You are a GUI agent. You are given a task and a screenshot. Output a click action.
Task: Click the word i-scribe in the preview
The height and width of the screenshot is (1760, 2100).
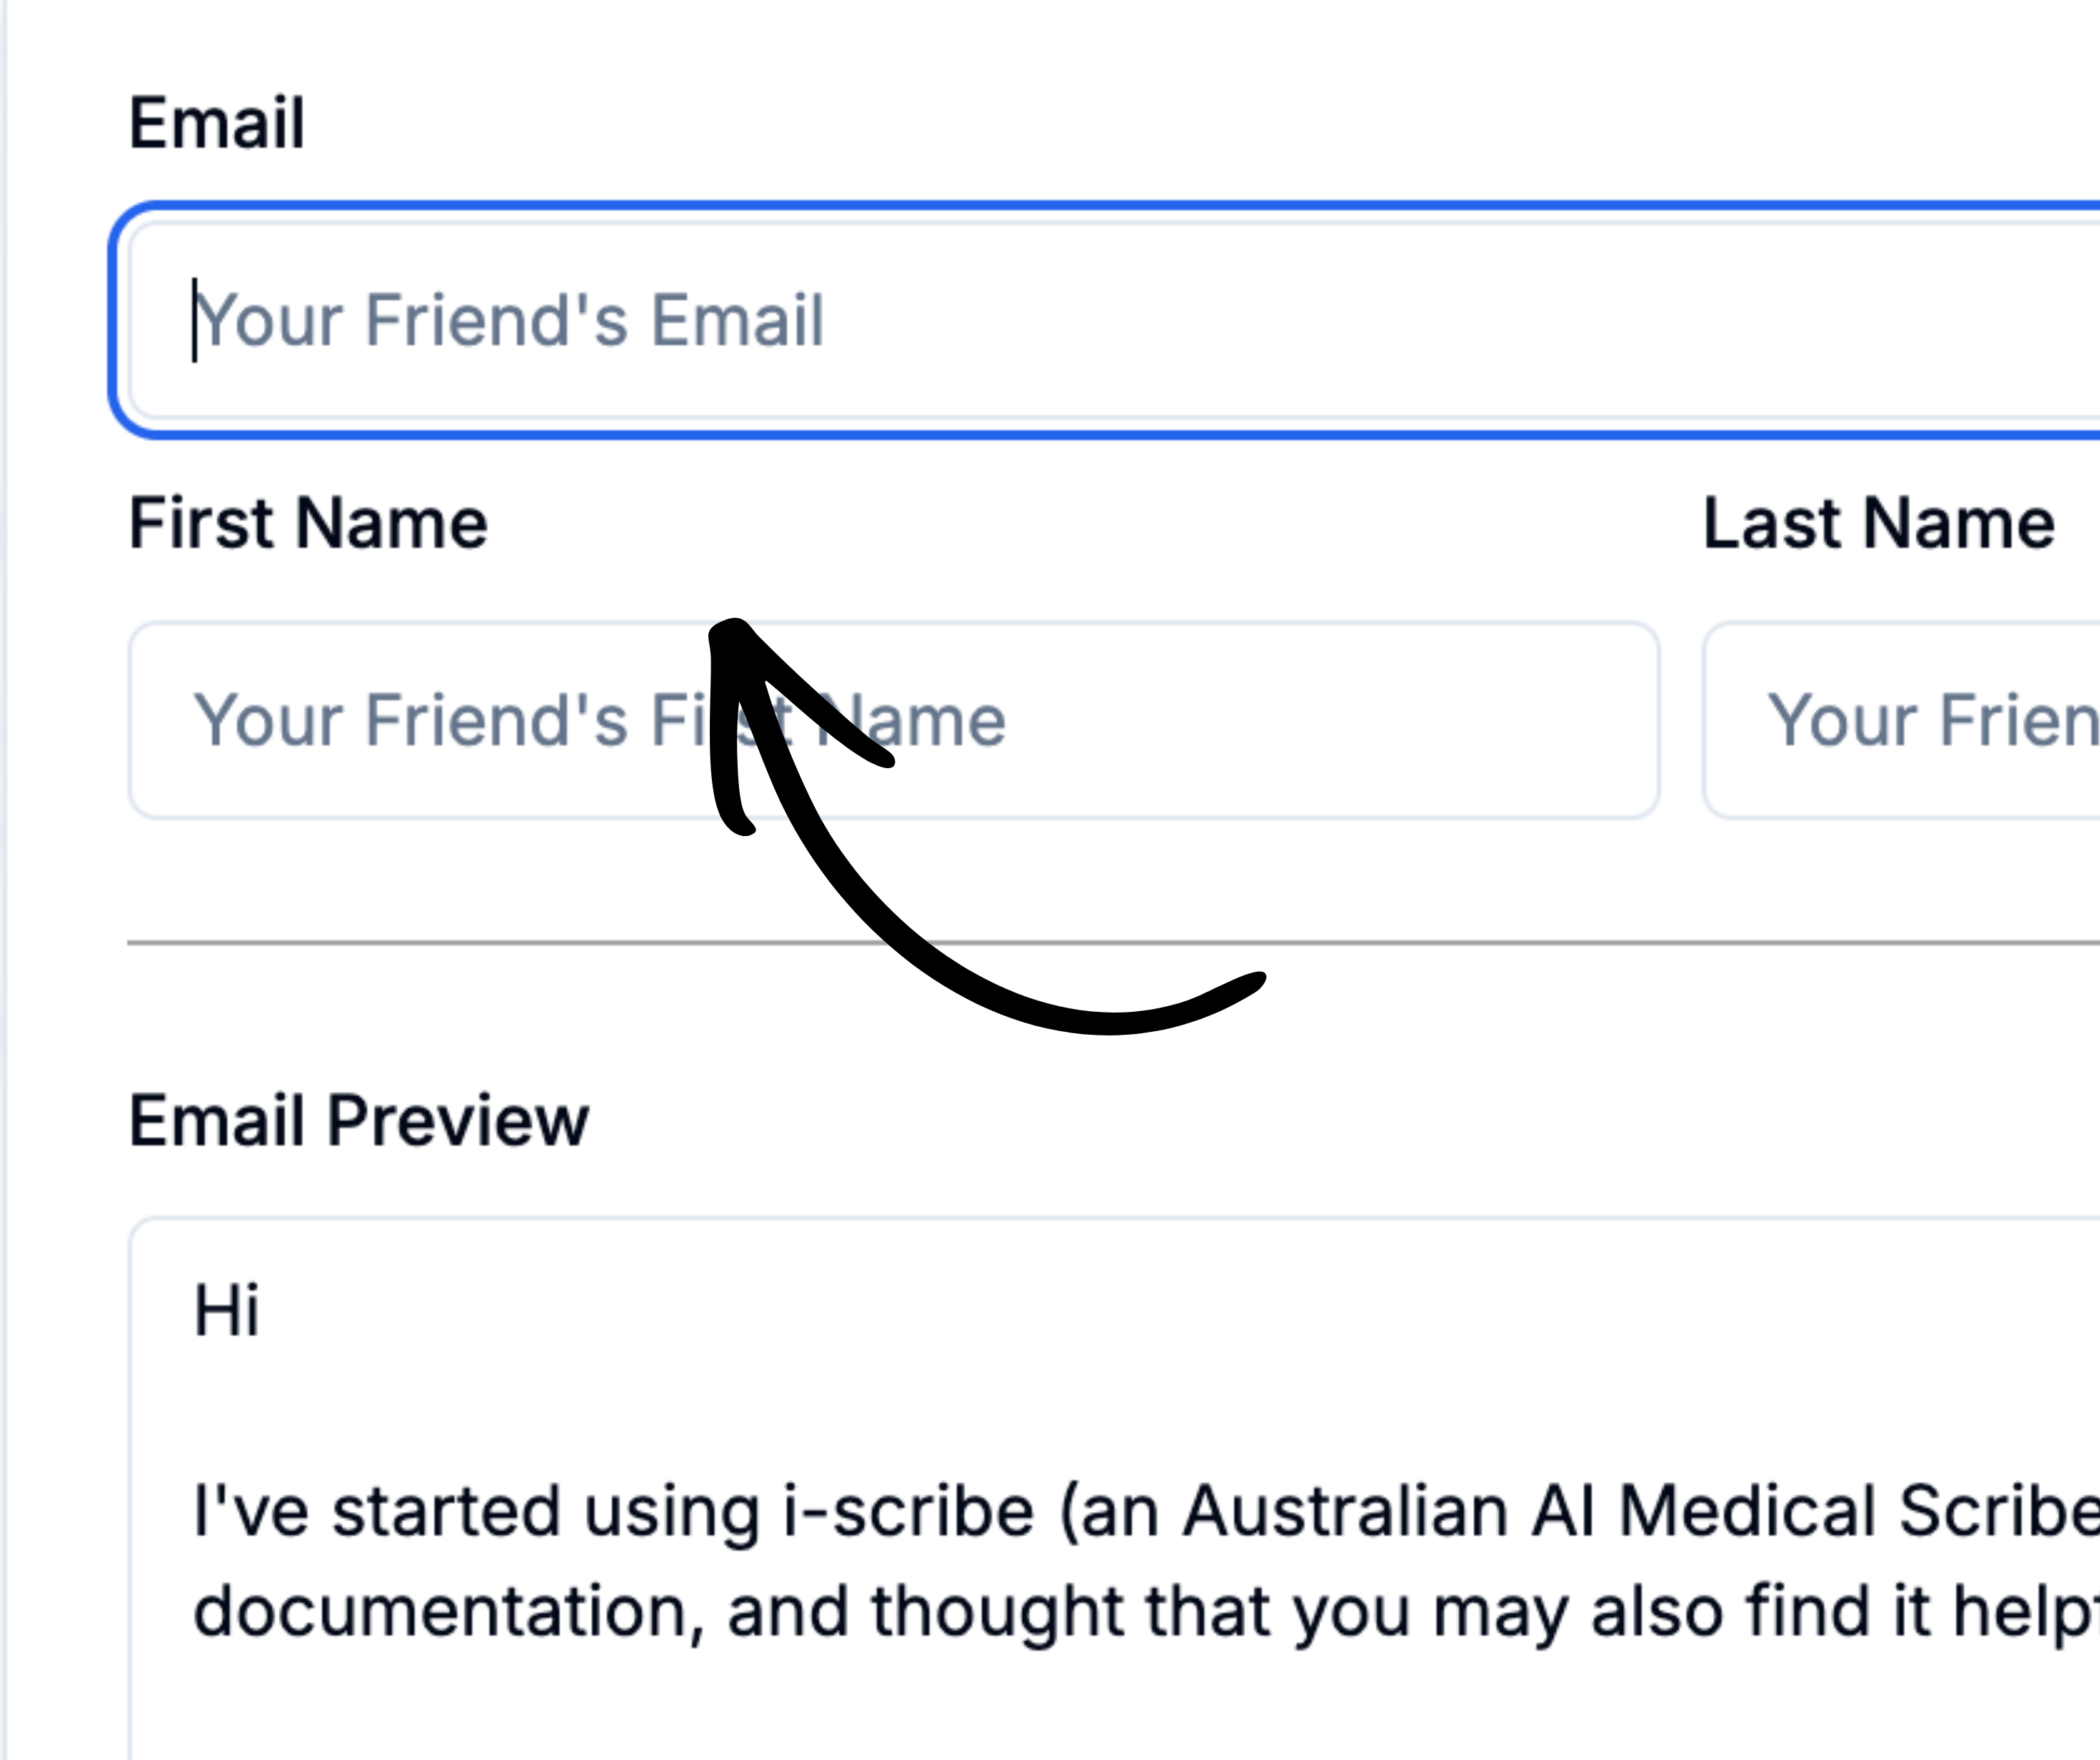(x=908, y=1510)
